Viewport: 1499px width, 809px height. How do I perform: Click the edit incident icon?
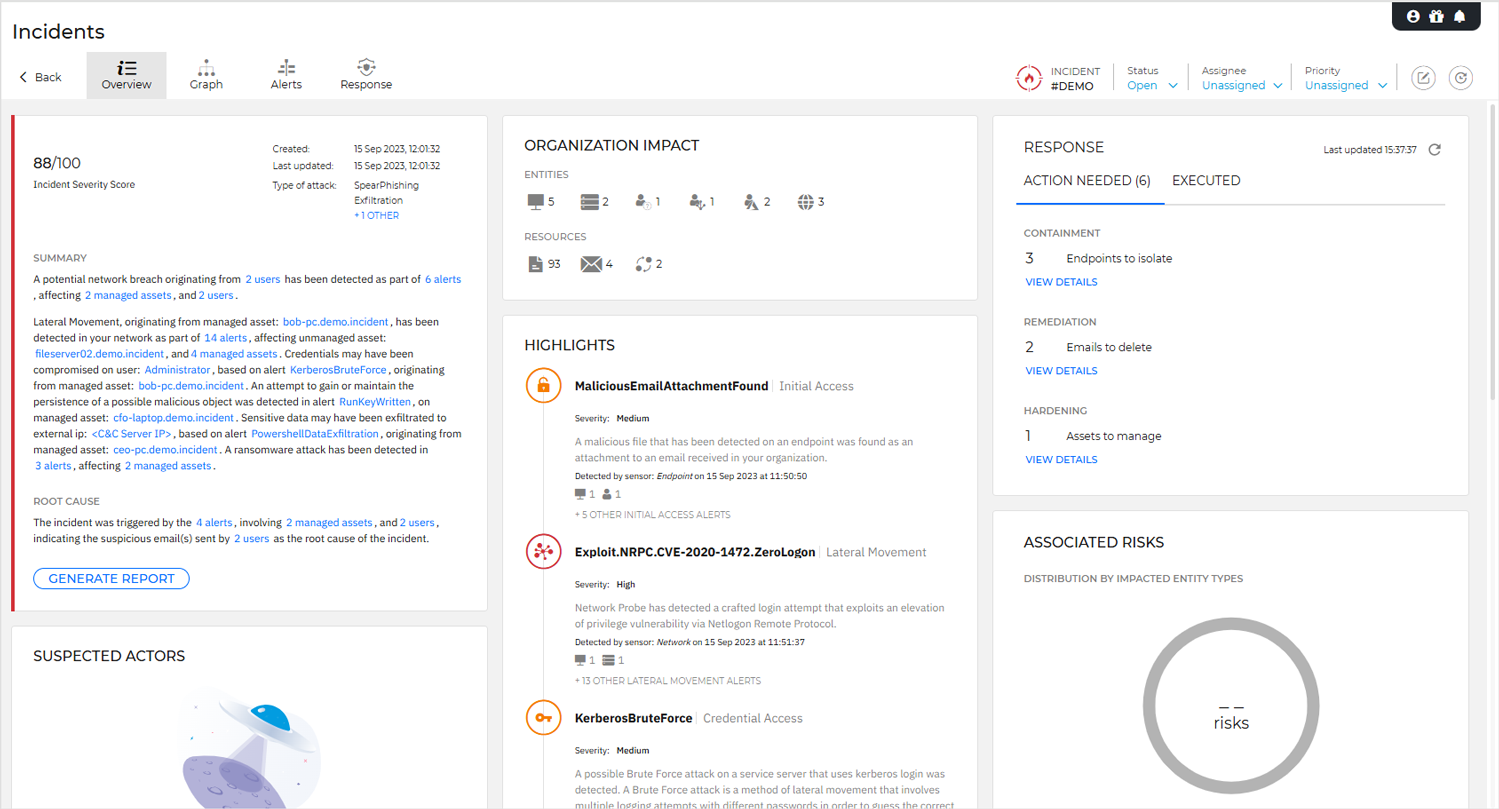click(1423, 78)
